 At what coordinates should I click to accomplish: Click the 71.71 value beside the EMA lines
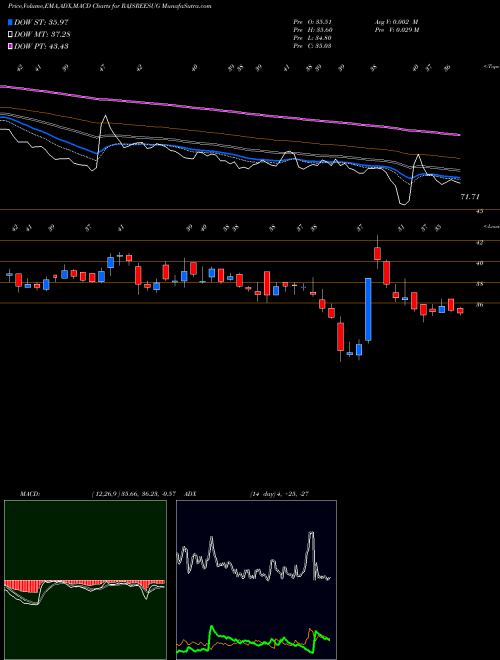coord(470,197)
